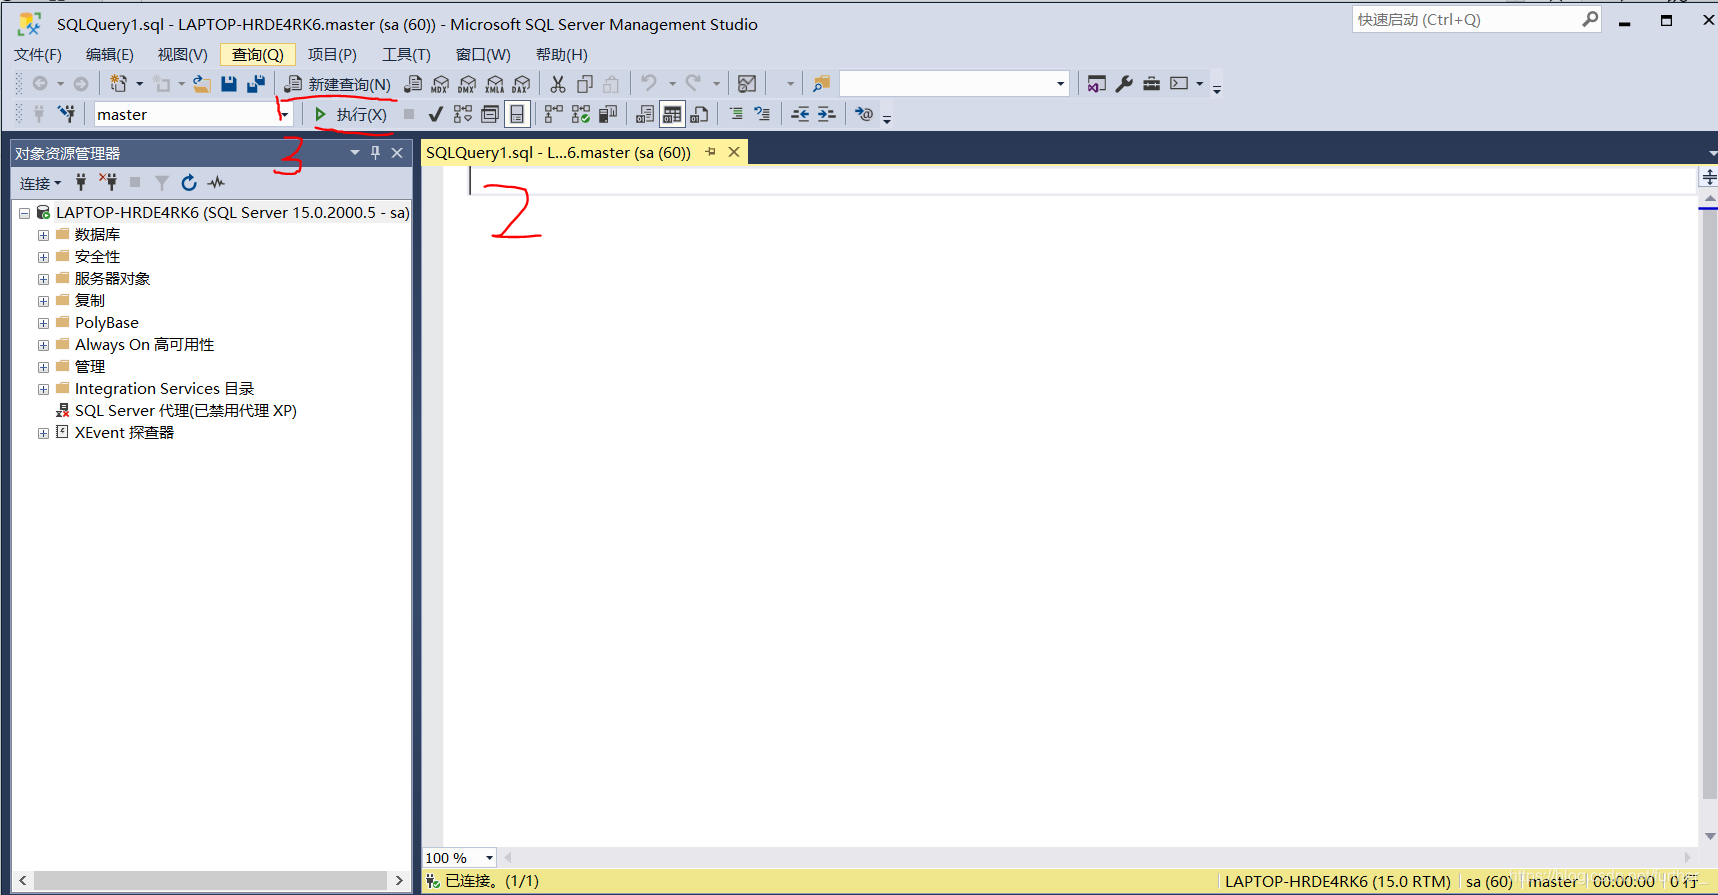Click the Open File folder icon
The width and height of the screenshot is (1718, 895).
pos(201,84)
